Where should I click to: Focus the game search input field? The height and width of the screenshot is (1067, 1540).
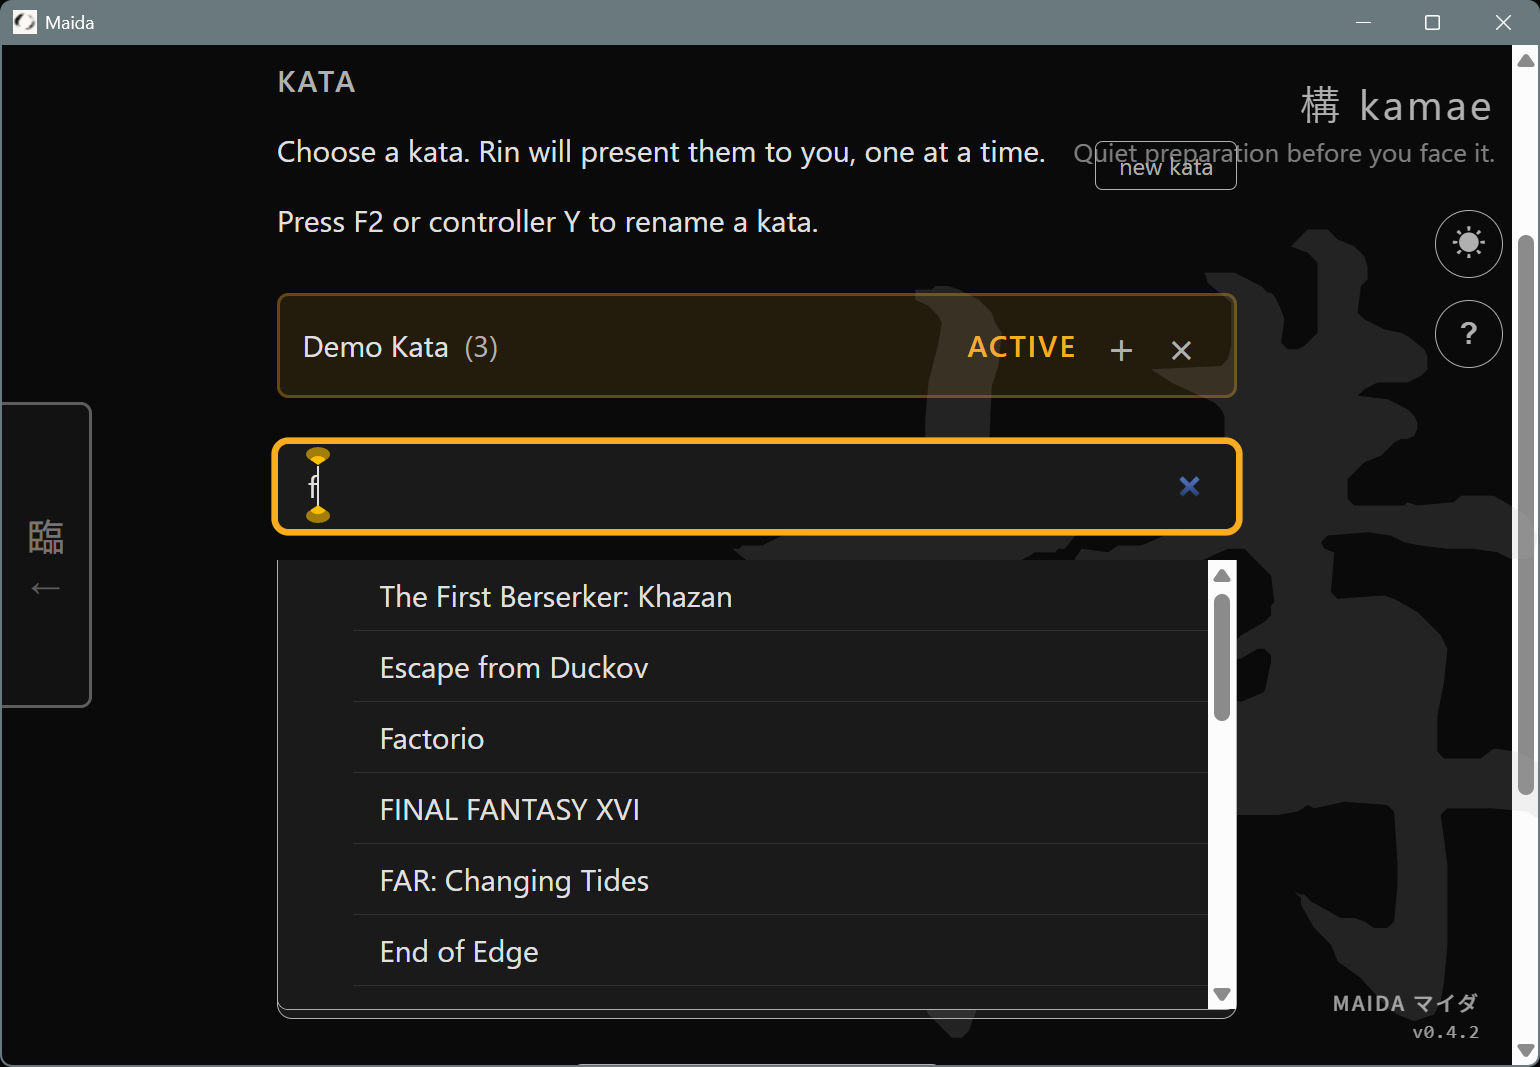click(700, 487)
